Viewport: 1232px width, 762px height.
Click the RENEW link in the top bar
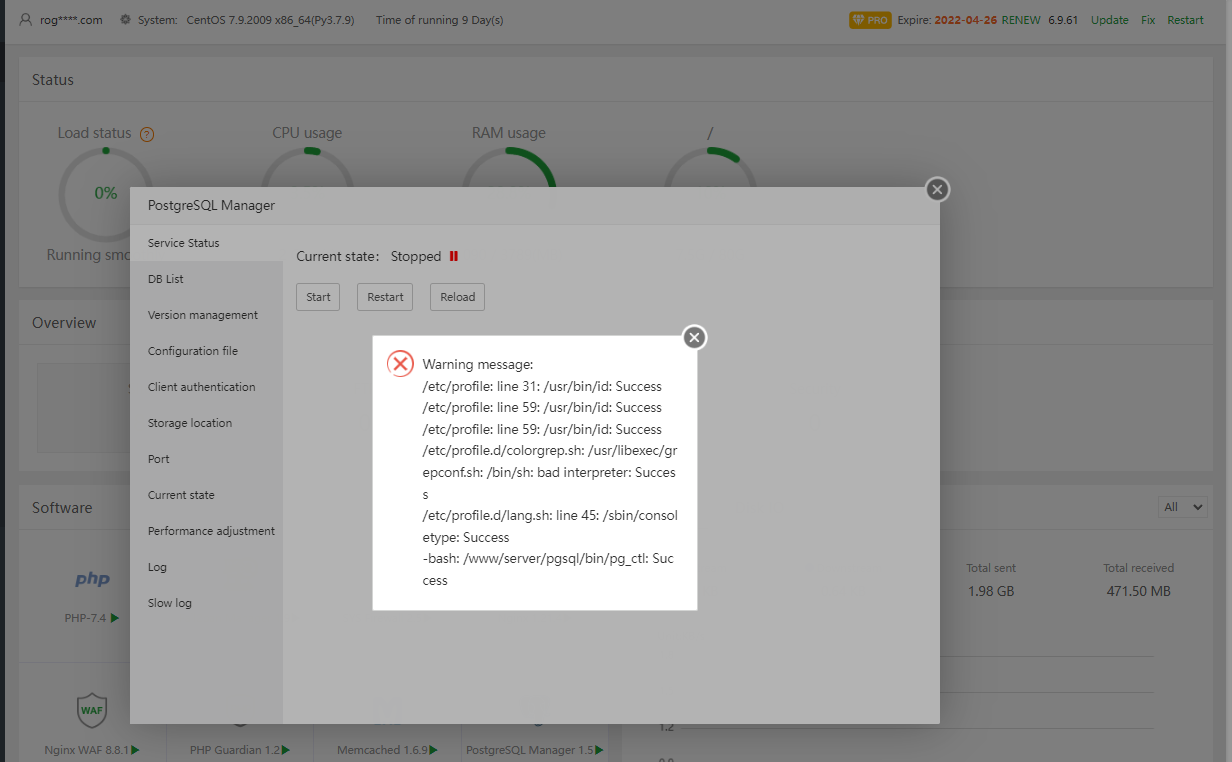click(1020, 19)
